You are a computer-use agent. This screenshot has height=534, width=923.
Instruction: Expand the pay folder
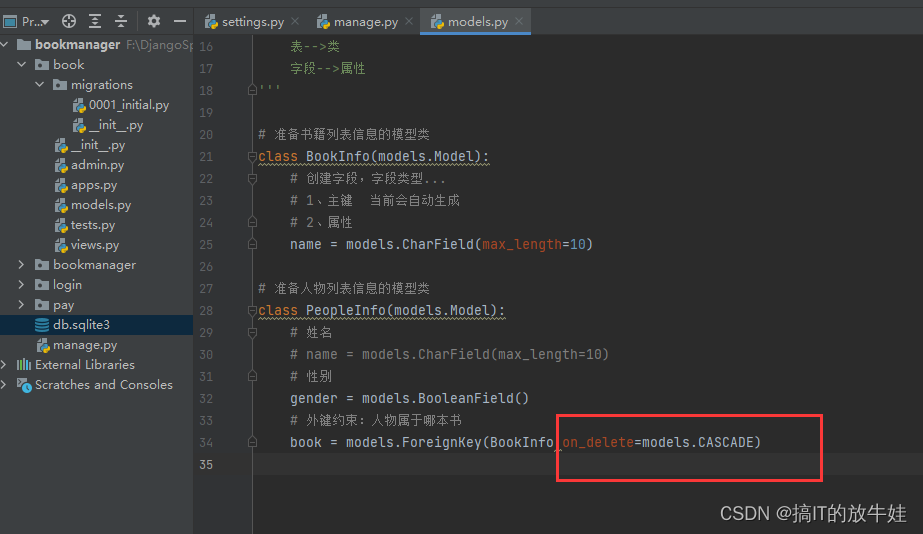pos(22,305)
